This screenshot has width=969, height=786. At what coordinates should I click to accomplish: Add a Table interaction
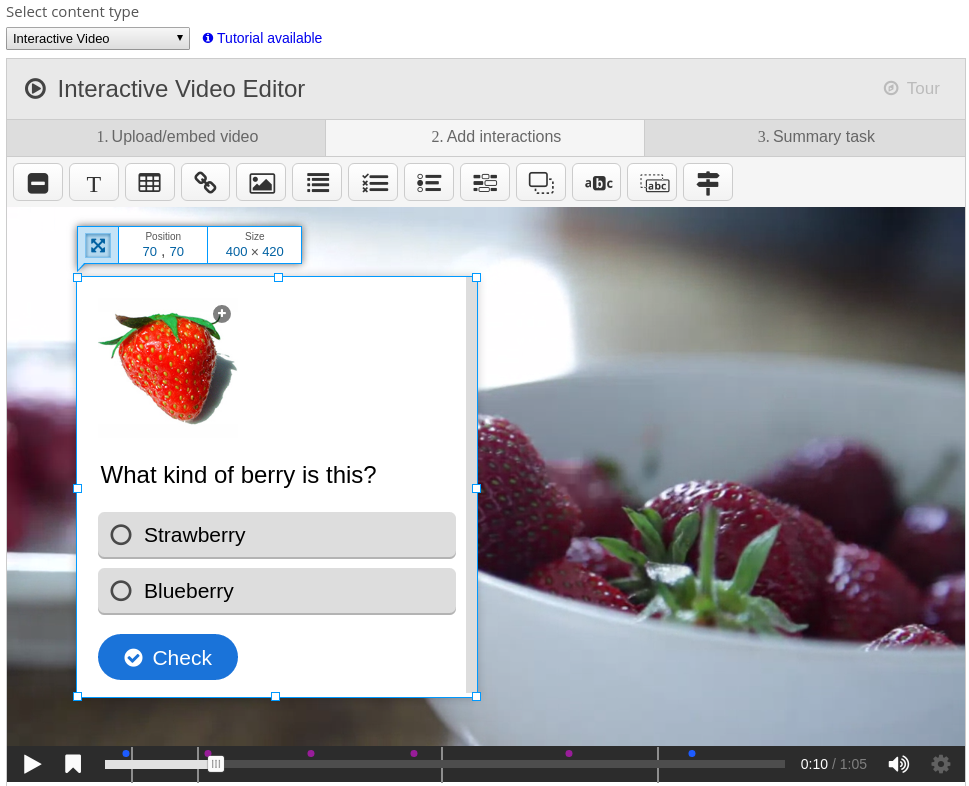click(150, 183)
